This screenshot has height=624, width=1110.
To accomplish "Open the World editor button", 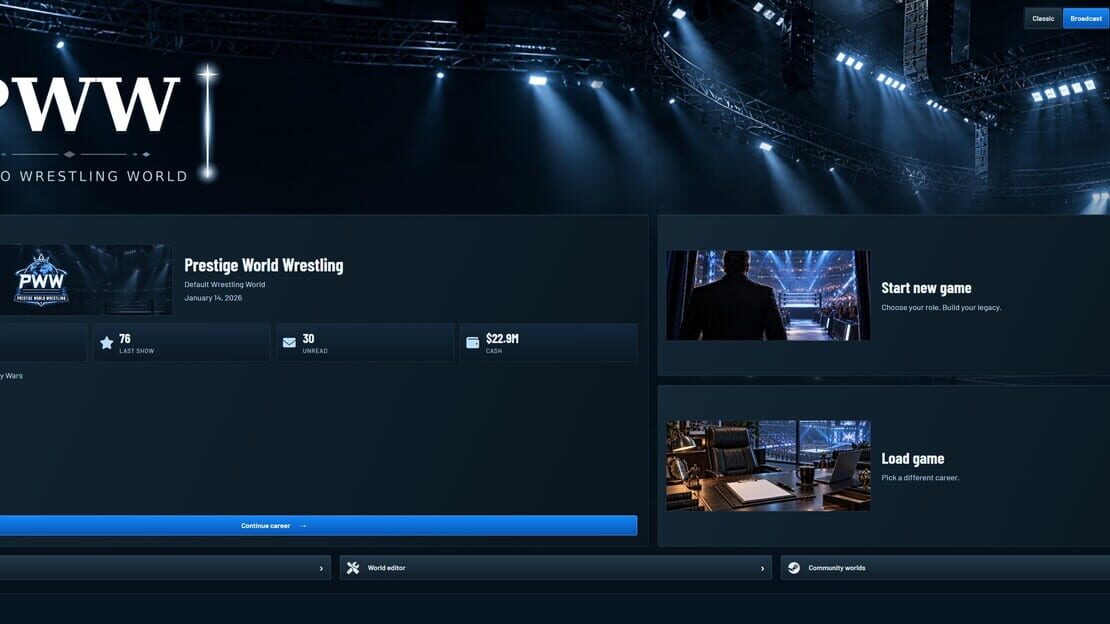I will [556, 568].
